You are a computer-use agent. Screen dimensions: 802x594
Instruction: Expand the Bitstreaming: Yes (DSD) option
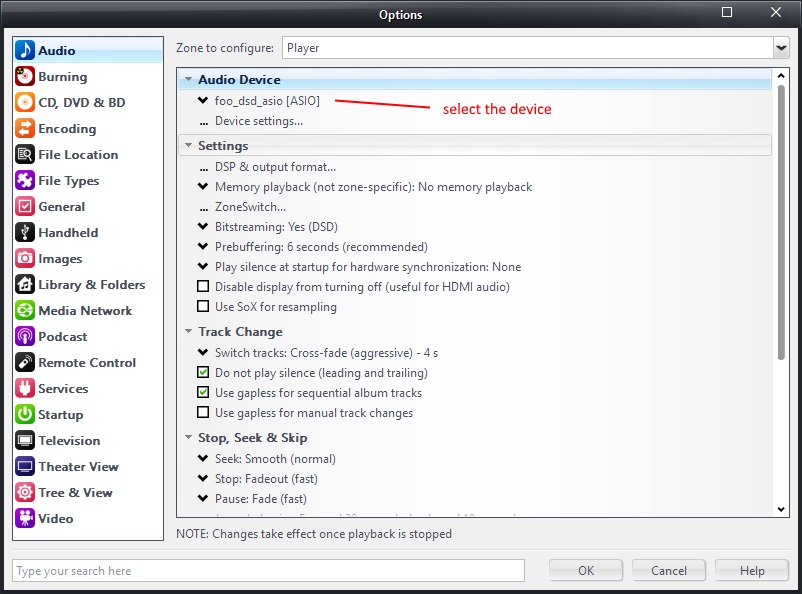click(x=204, y=227)
